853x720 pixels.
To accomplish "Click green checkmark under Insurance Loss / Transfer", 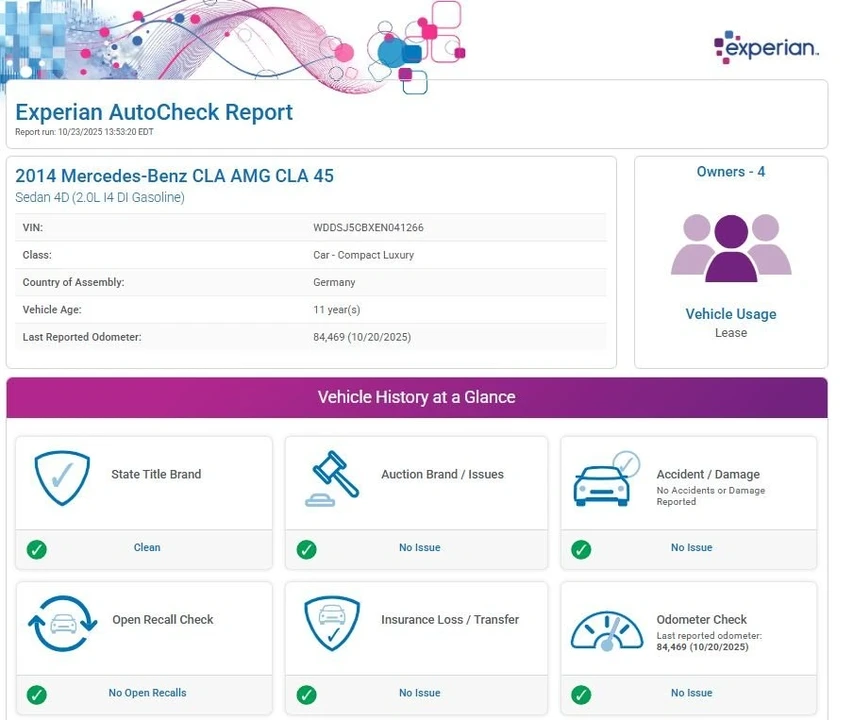I will tap(306, 694).
